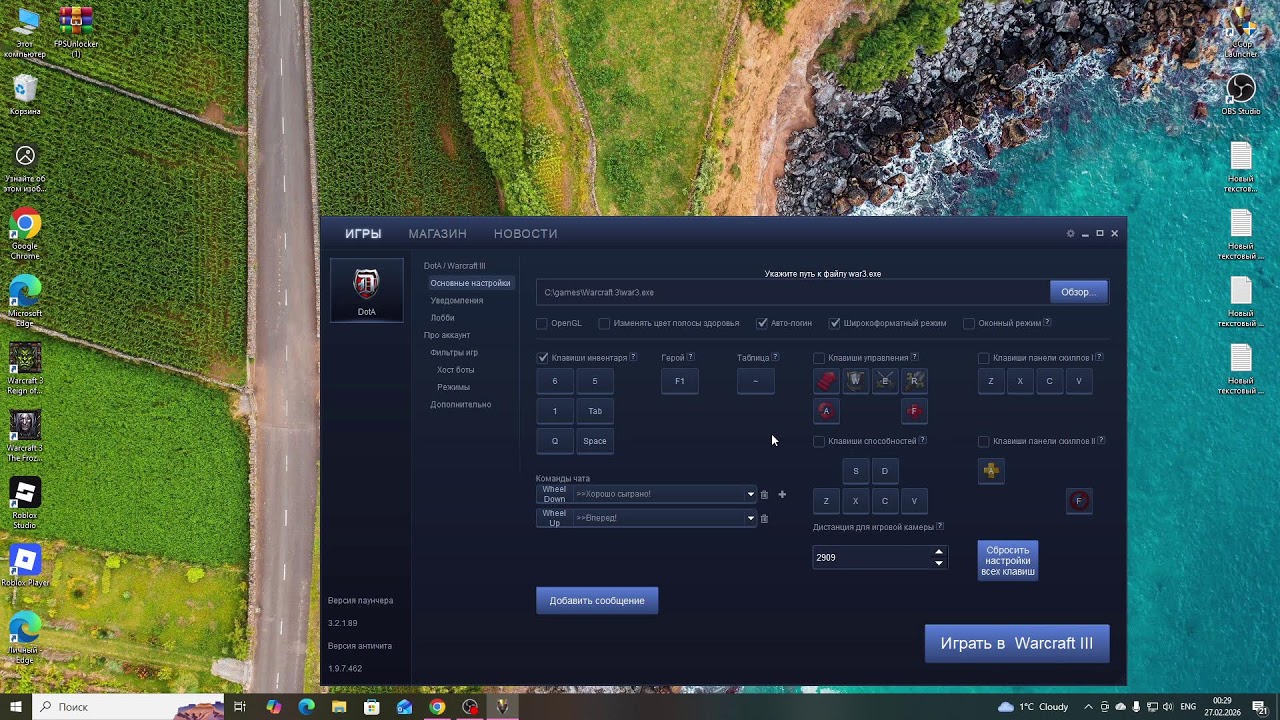Show help for Таблица hotkey
Viewport: 1280px width, 720px height.
coord(776,357)
